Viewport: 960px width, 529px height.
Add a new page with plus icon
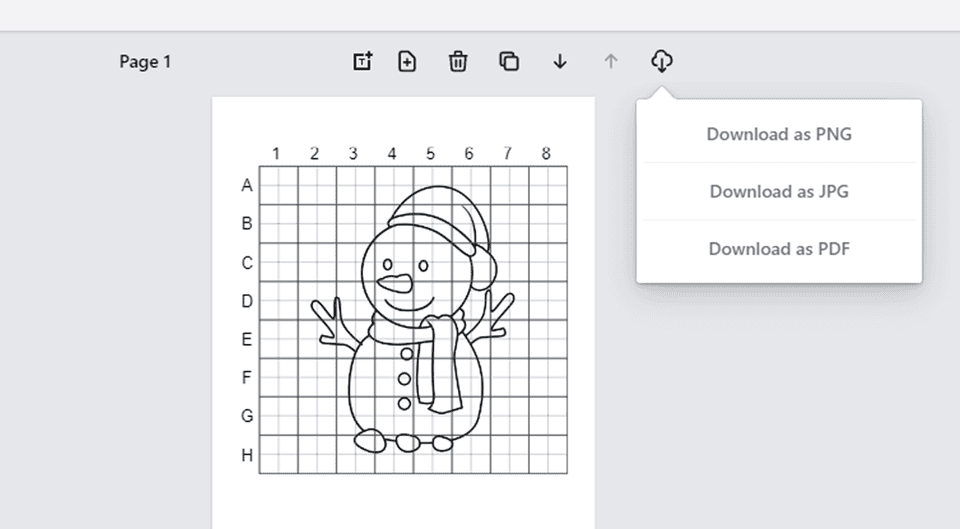tap(407, 61)
